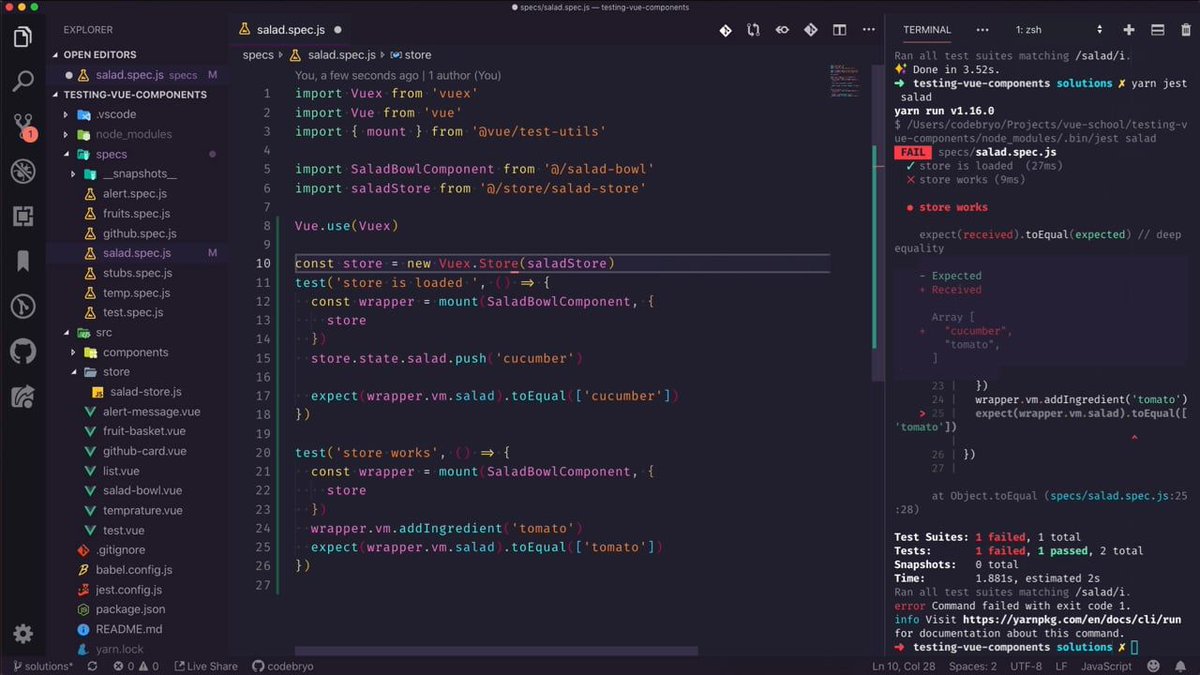Open the Extensions view icon

pyautogui.click(x=22, y=216)
